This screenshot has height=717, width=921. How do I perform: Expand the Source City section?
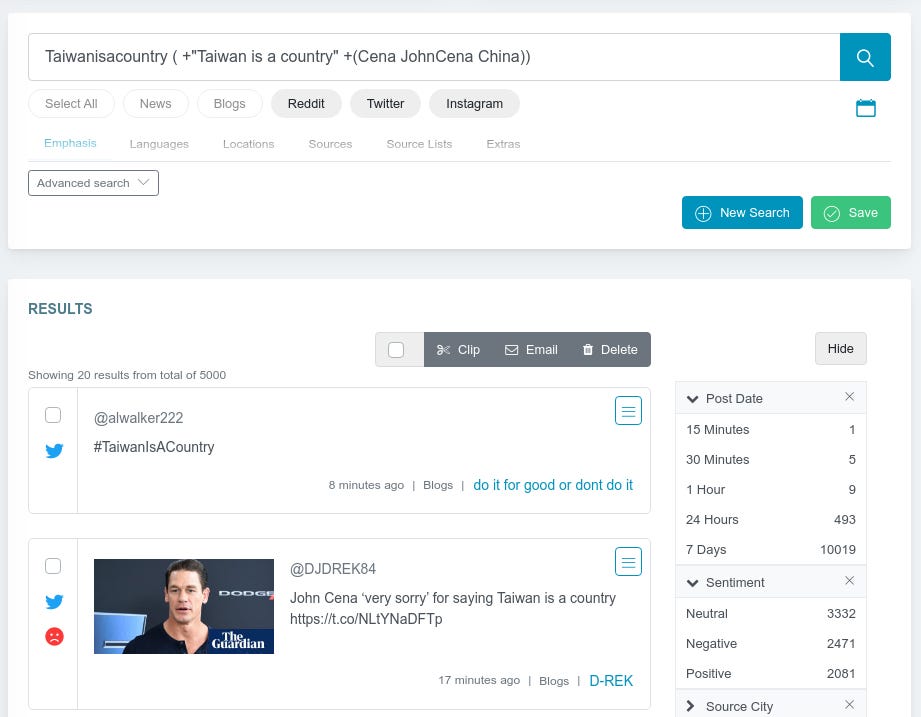pos(691,706)
